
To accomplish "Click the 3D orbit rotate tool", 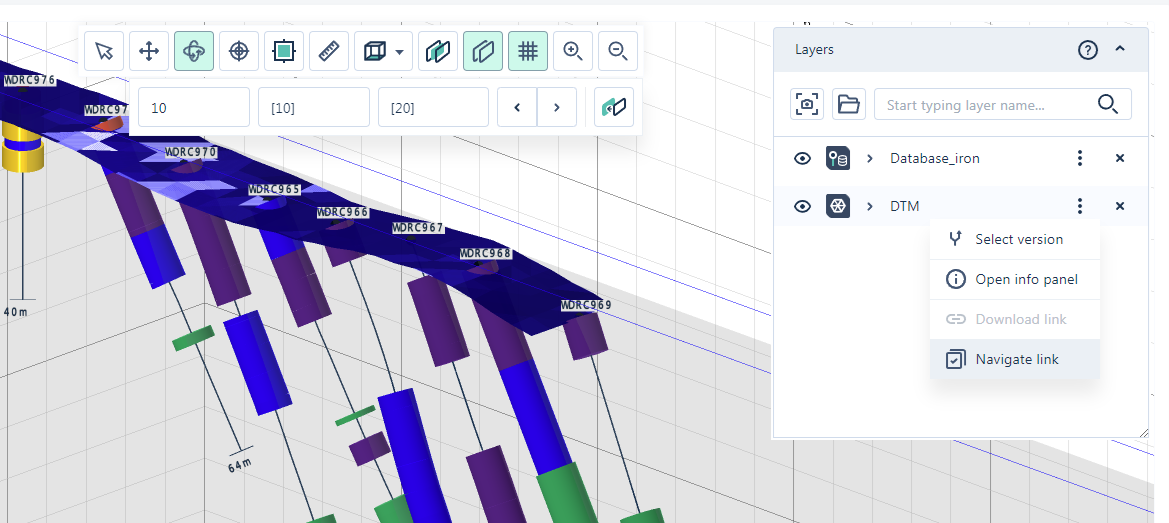I will click(194, 51).
